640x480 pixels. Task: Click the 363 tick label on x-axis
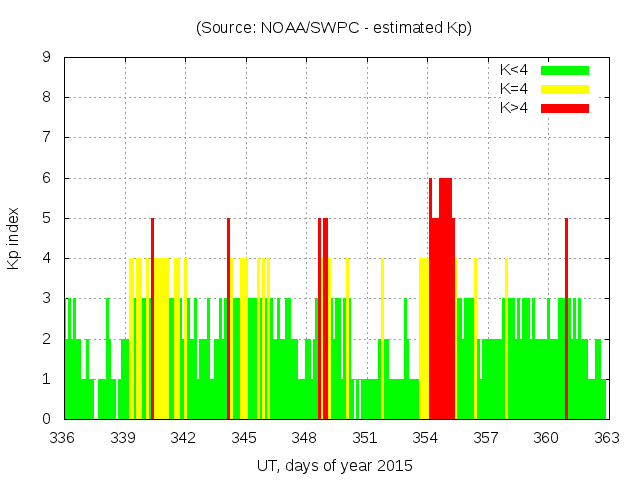click(606, 438)
